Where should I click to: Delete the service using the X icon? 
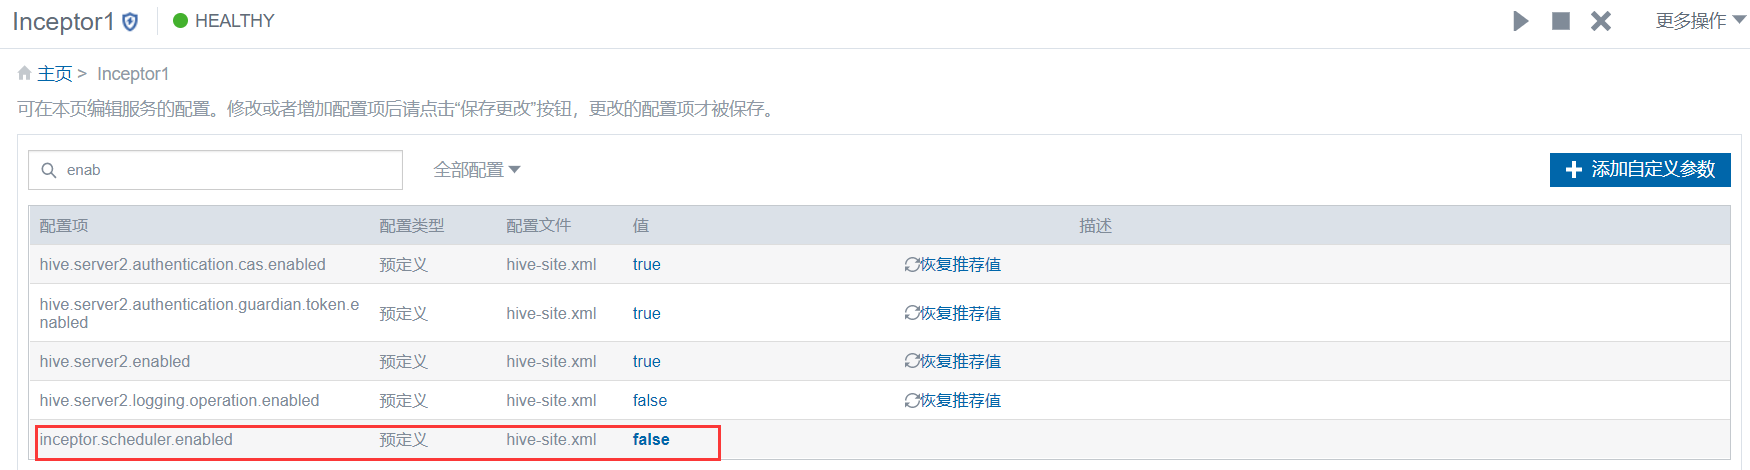1601,21
